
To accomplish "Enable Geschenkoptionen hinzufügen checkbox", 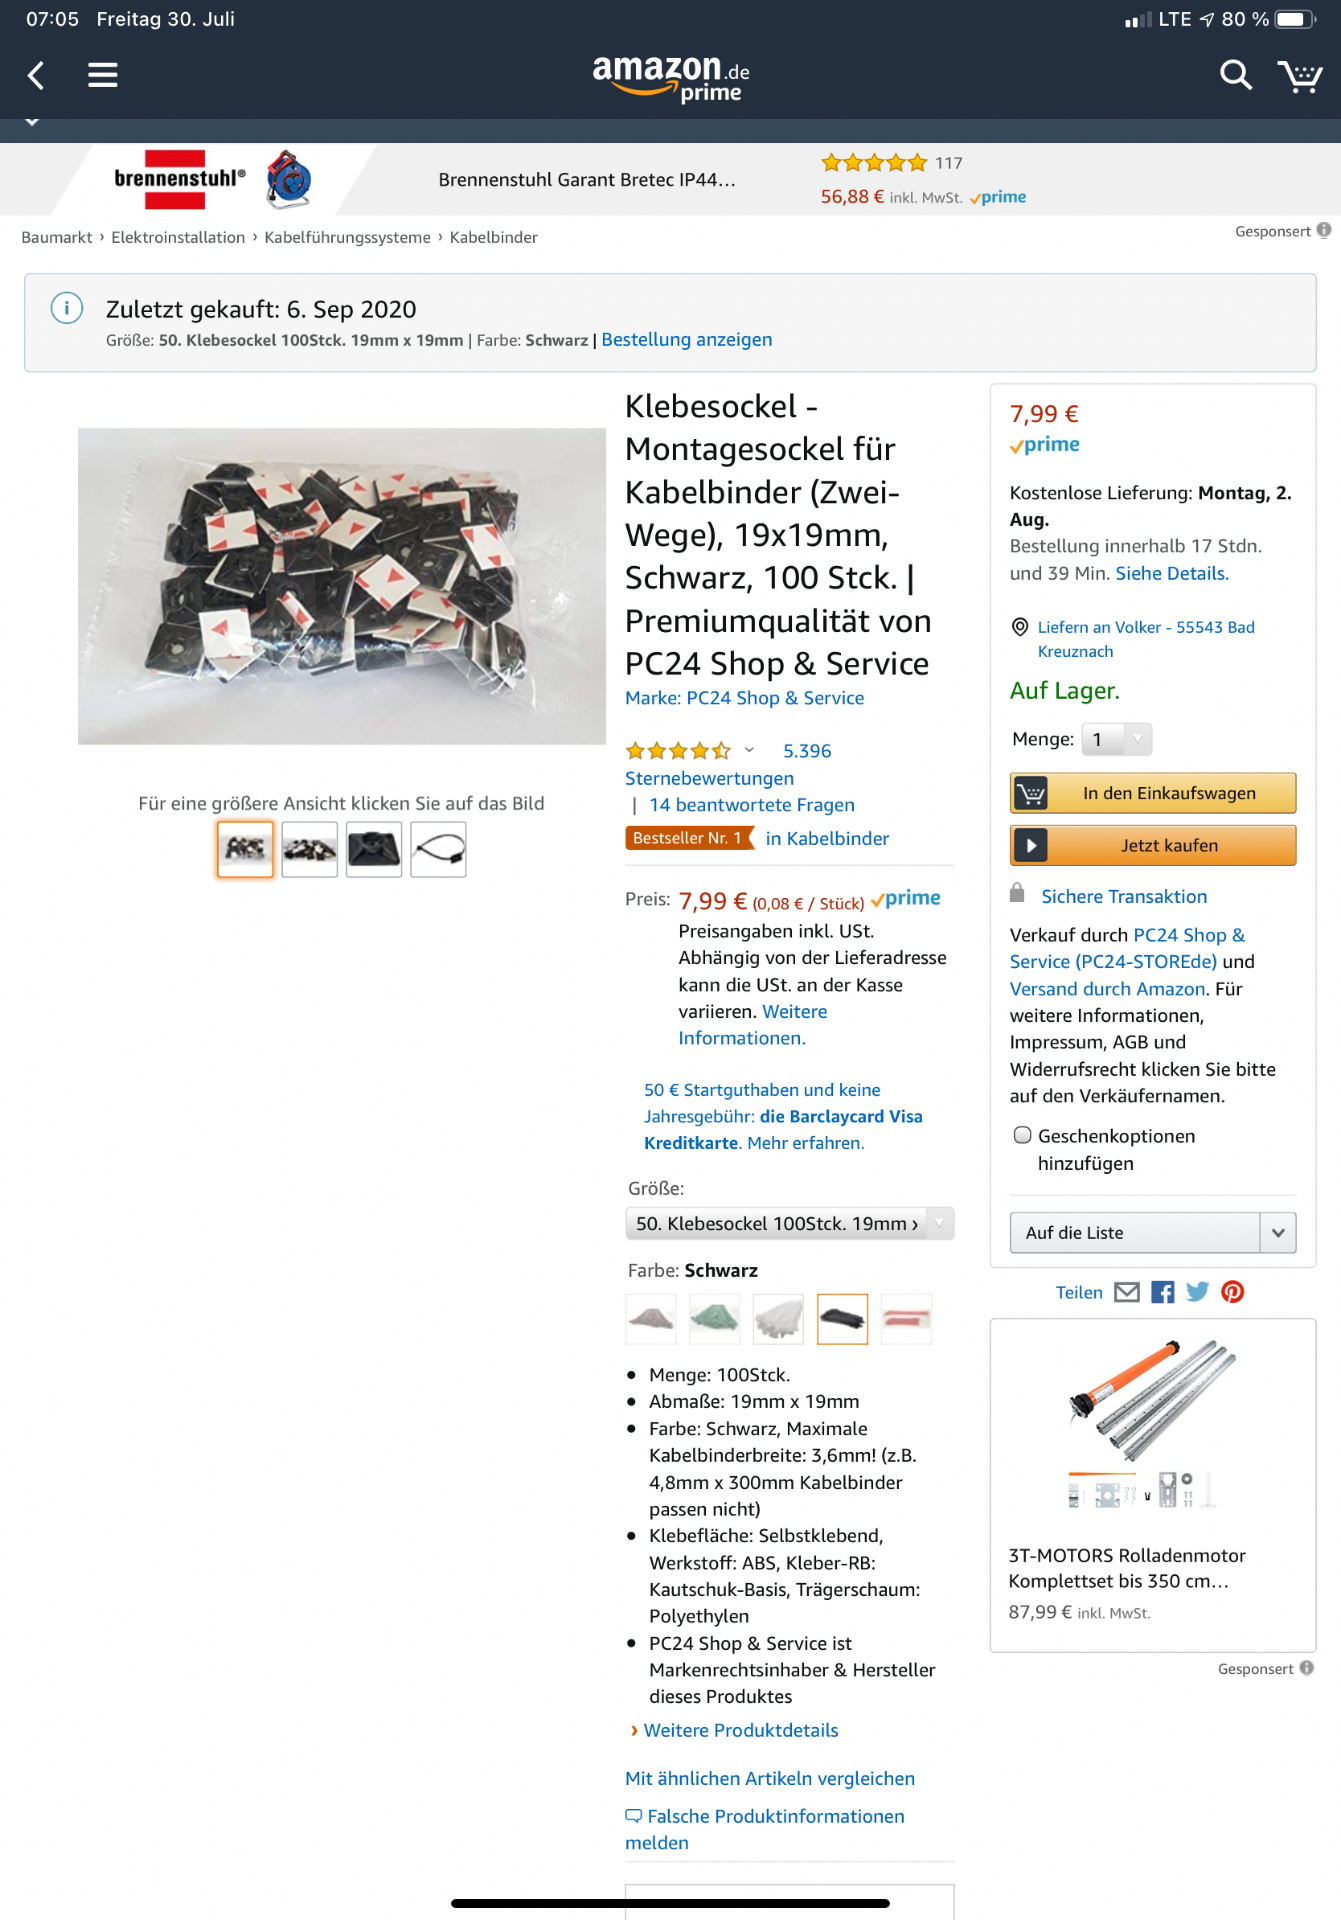I will point(1022,1135).
